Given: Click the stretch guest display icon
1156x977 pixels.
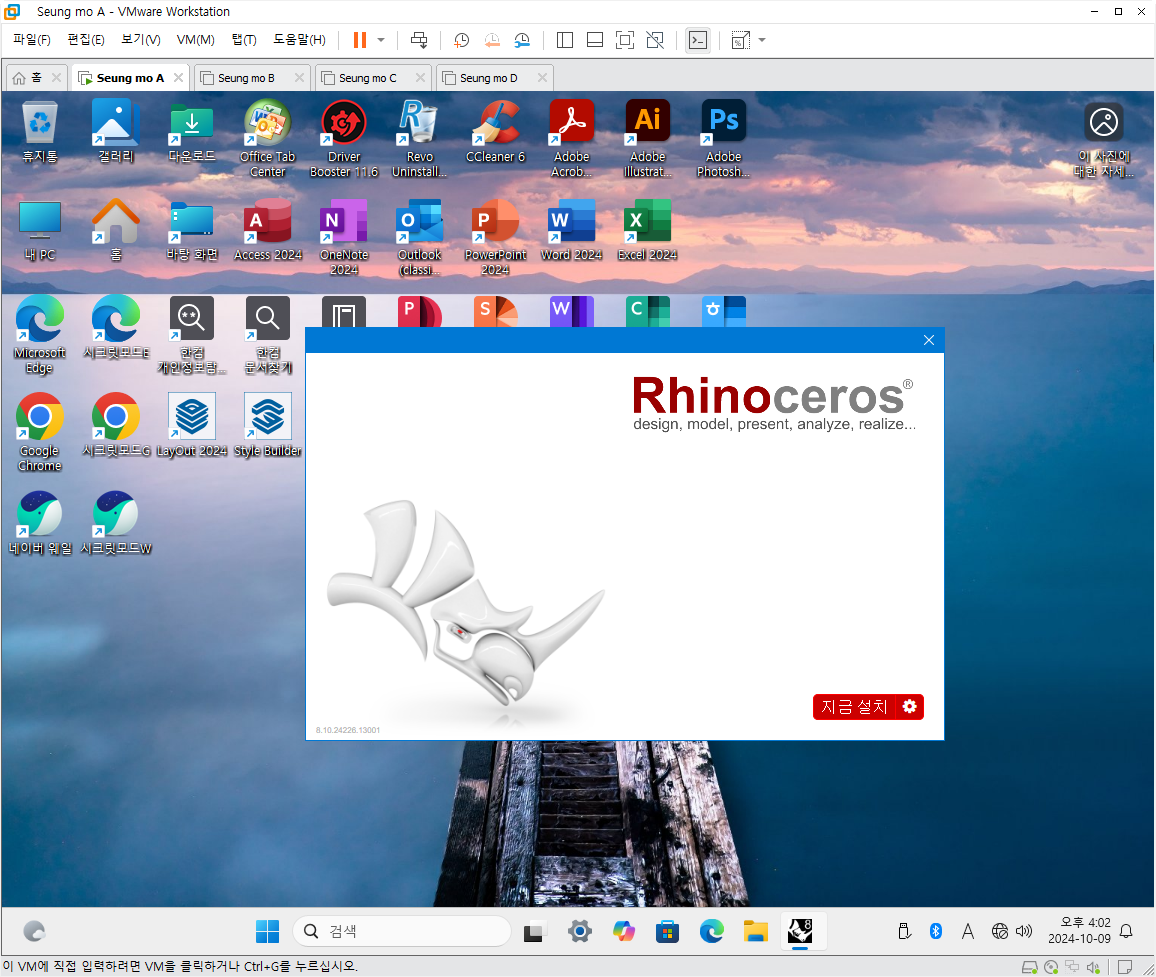Looking at the screenshot, I should point(740,40).
